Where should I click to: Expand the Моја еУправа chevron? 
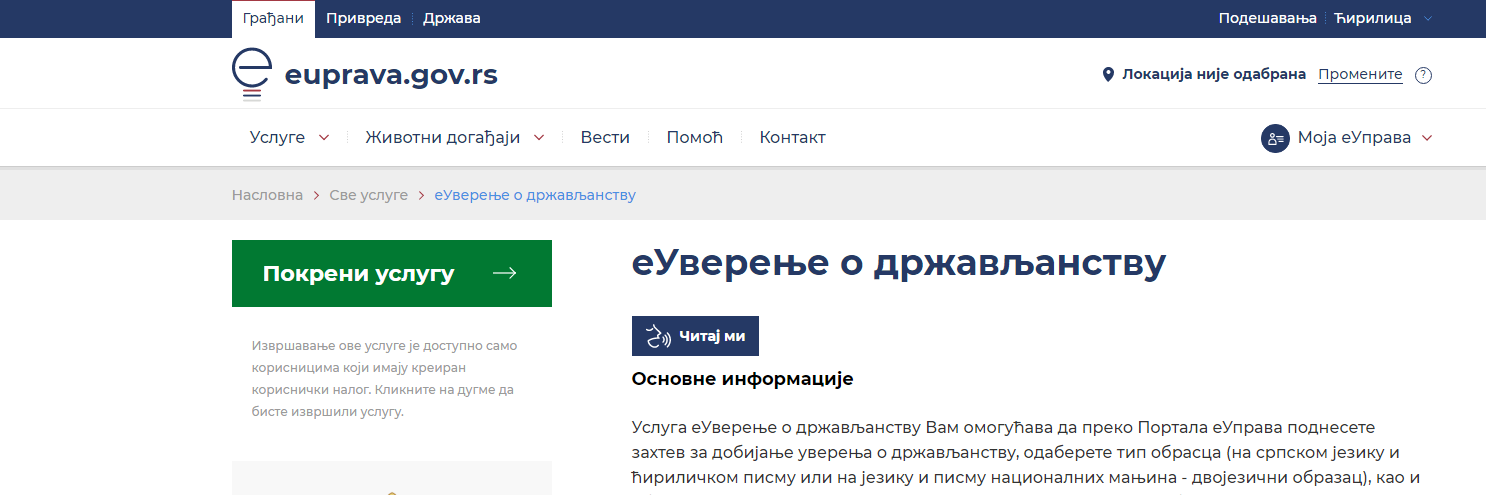coord(1427,138)
